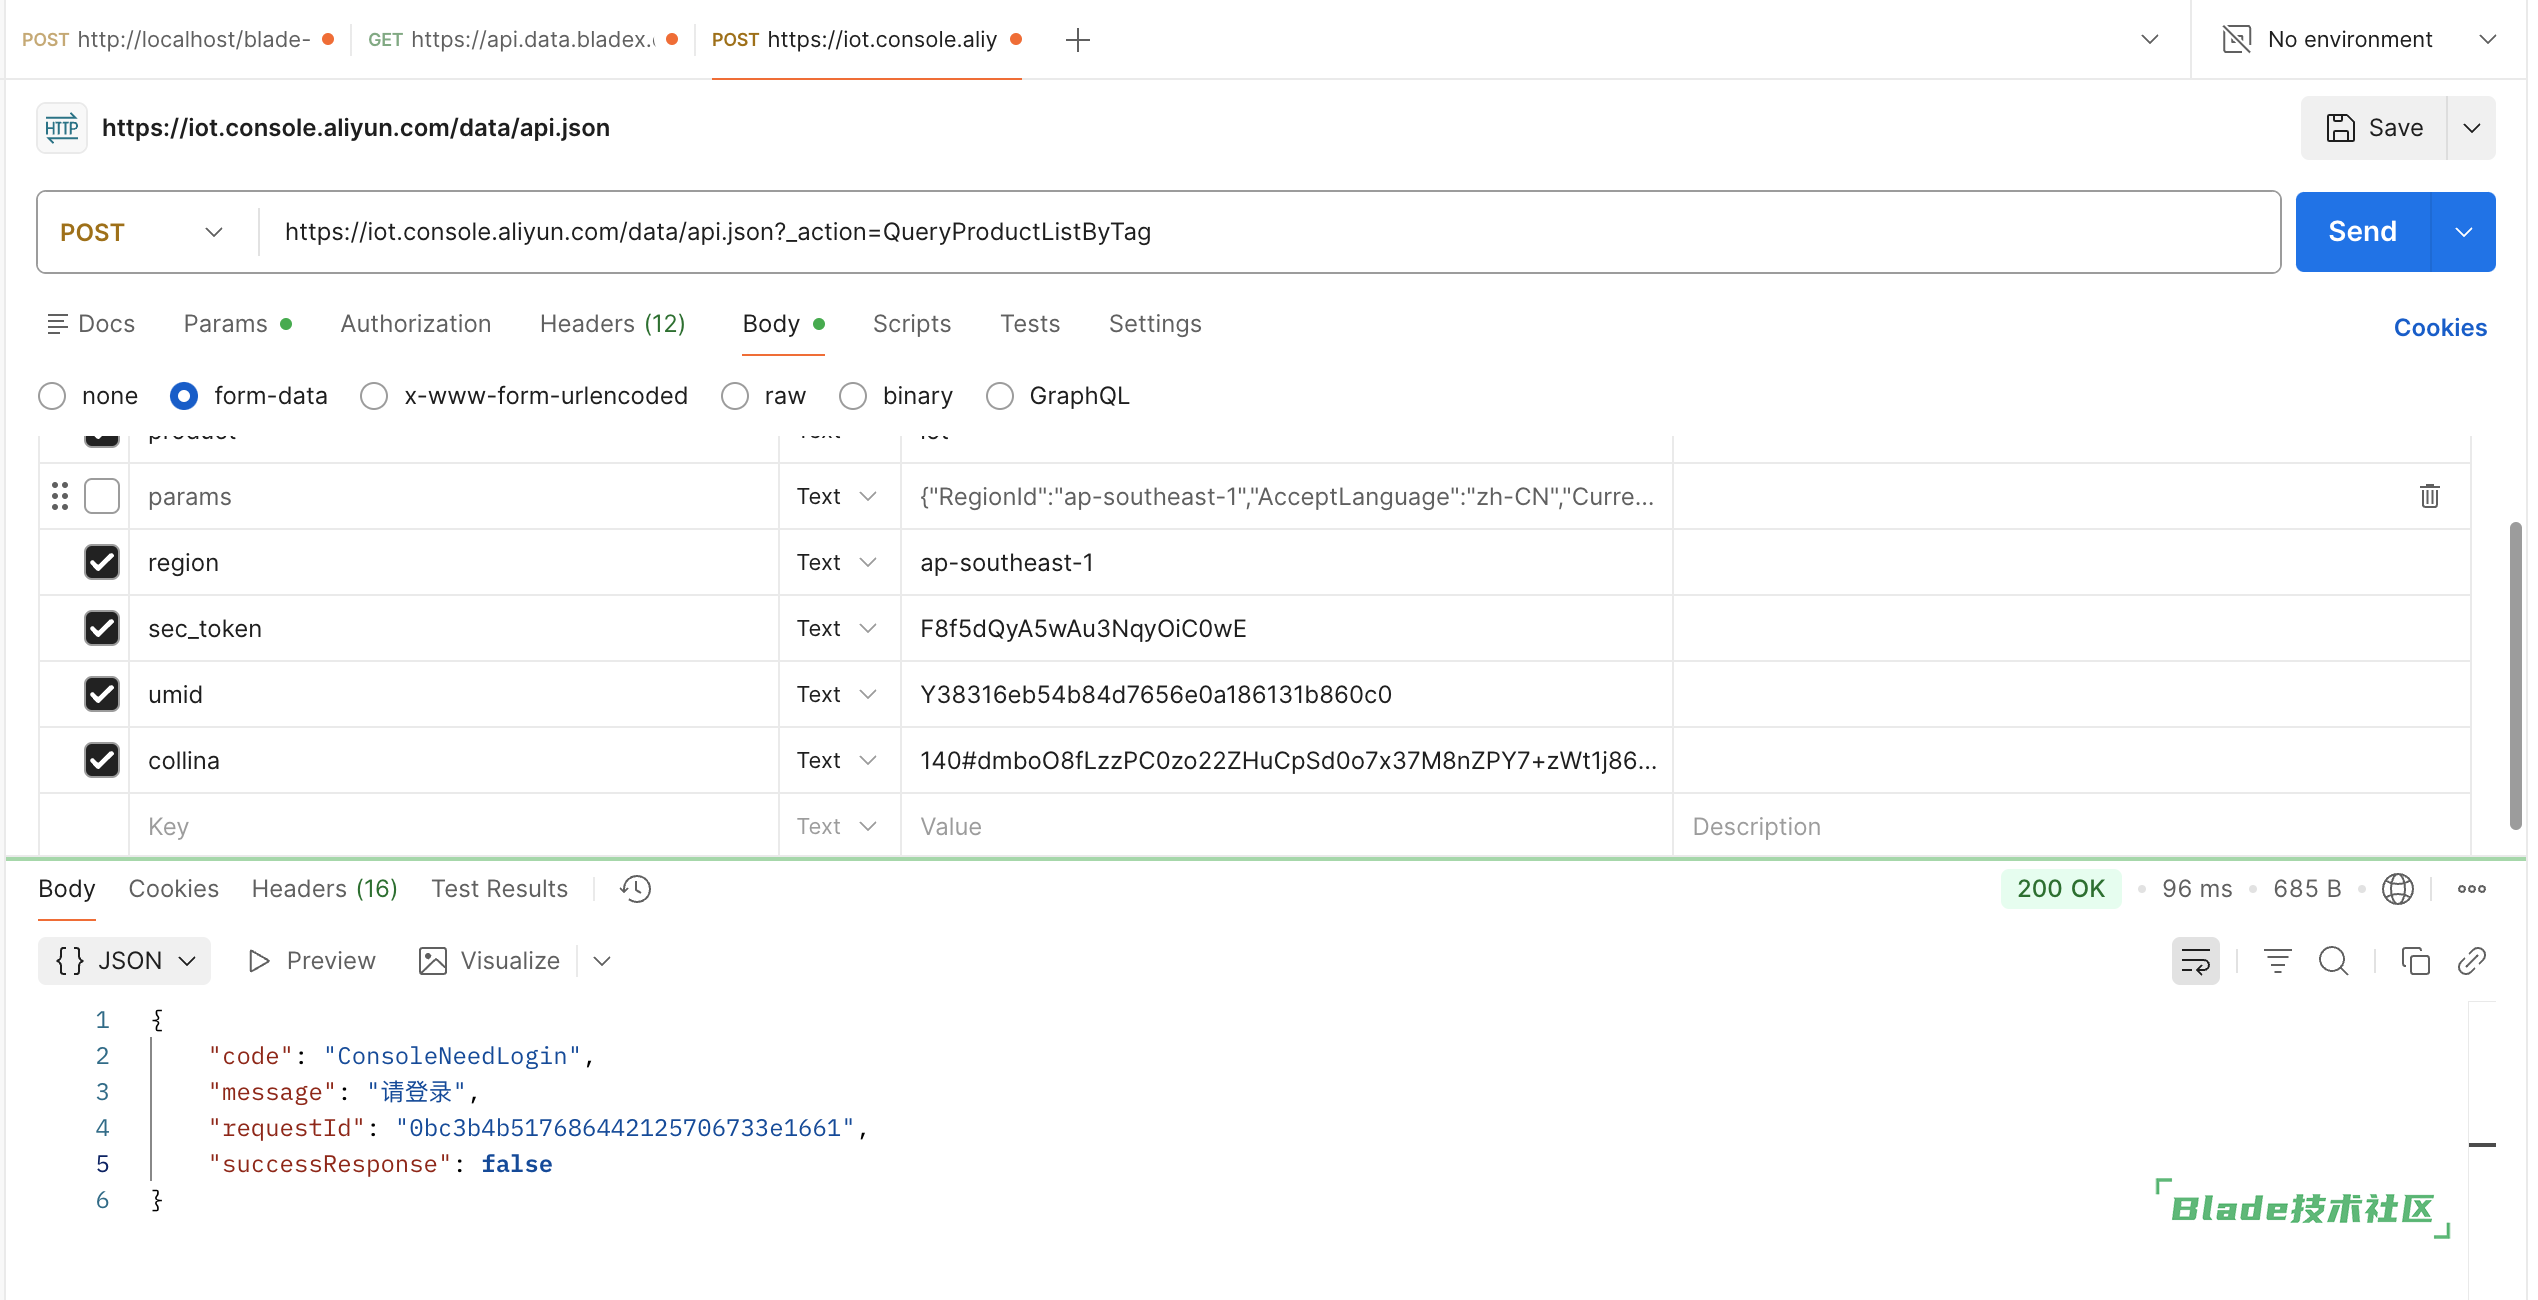Click the filter response icon
Screen dimensions: 2538x1300
[2277, 961]
